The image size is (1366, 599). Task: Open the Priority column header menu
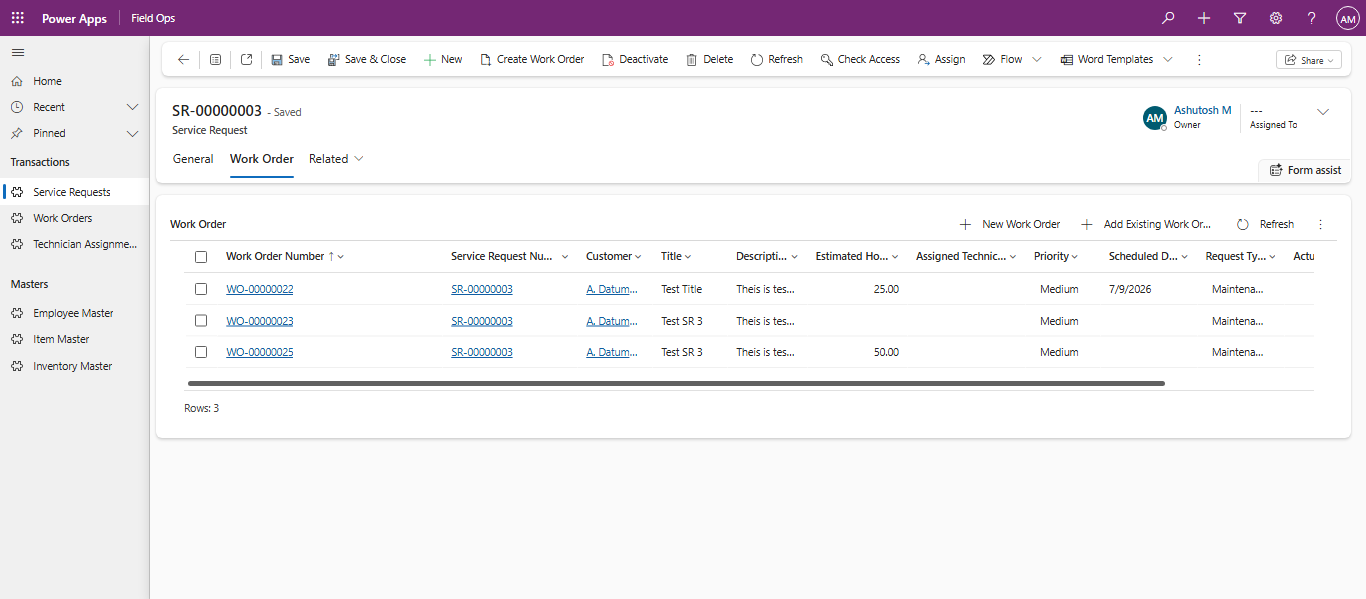pos(1056,257)
